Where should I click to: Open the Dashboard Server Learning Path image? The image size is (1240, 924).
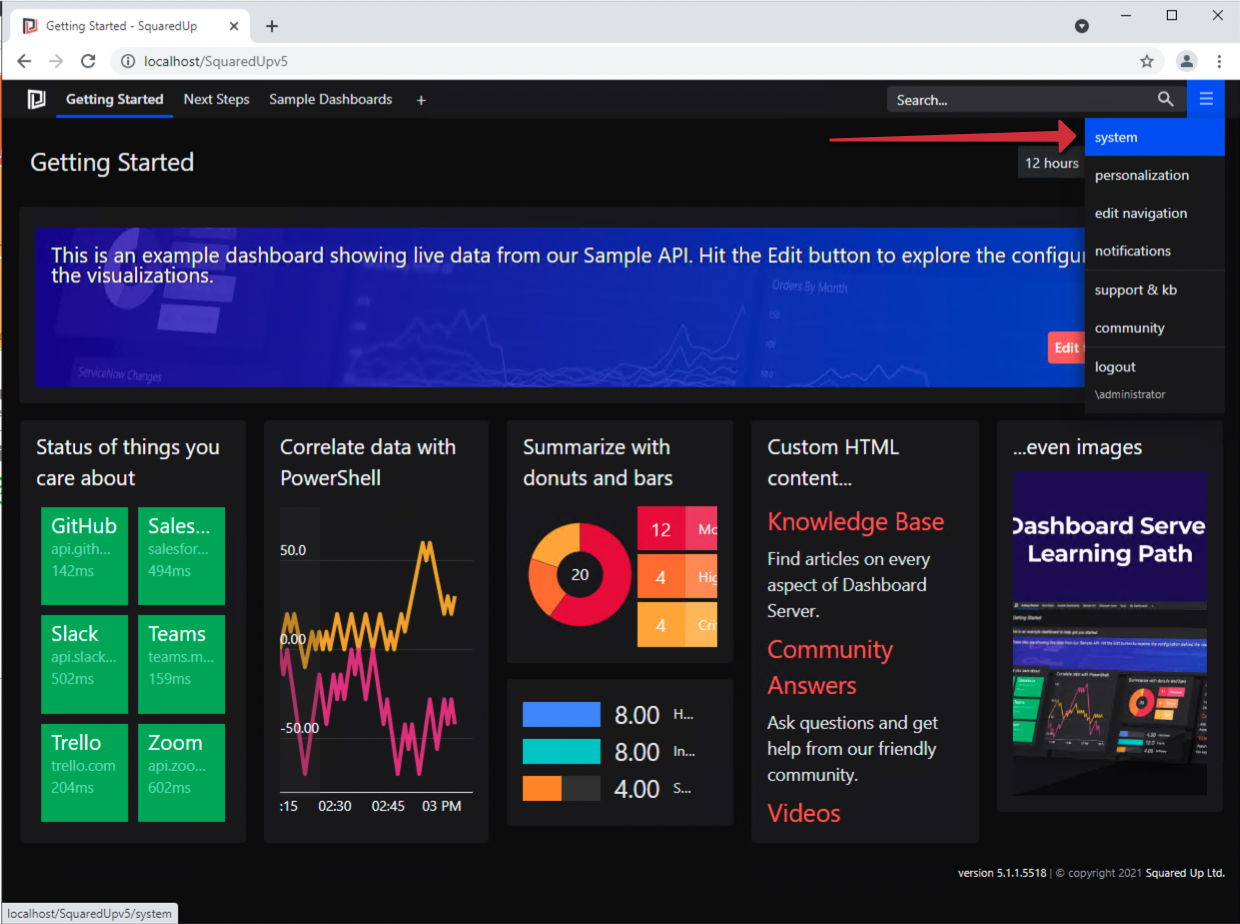tap(1110, 633)
